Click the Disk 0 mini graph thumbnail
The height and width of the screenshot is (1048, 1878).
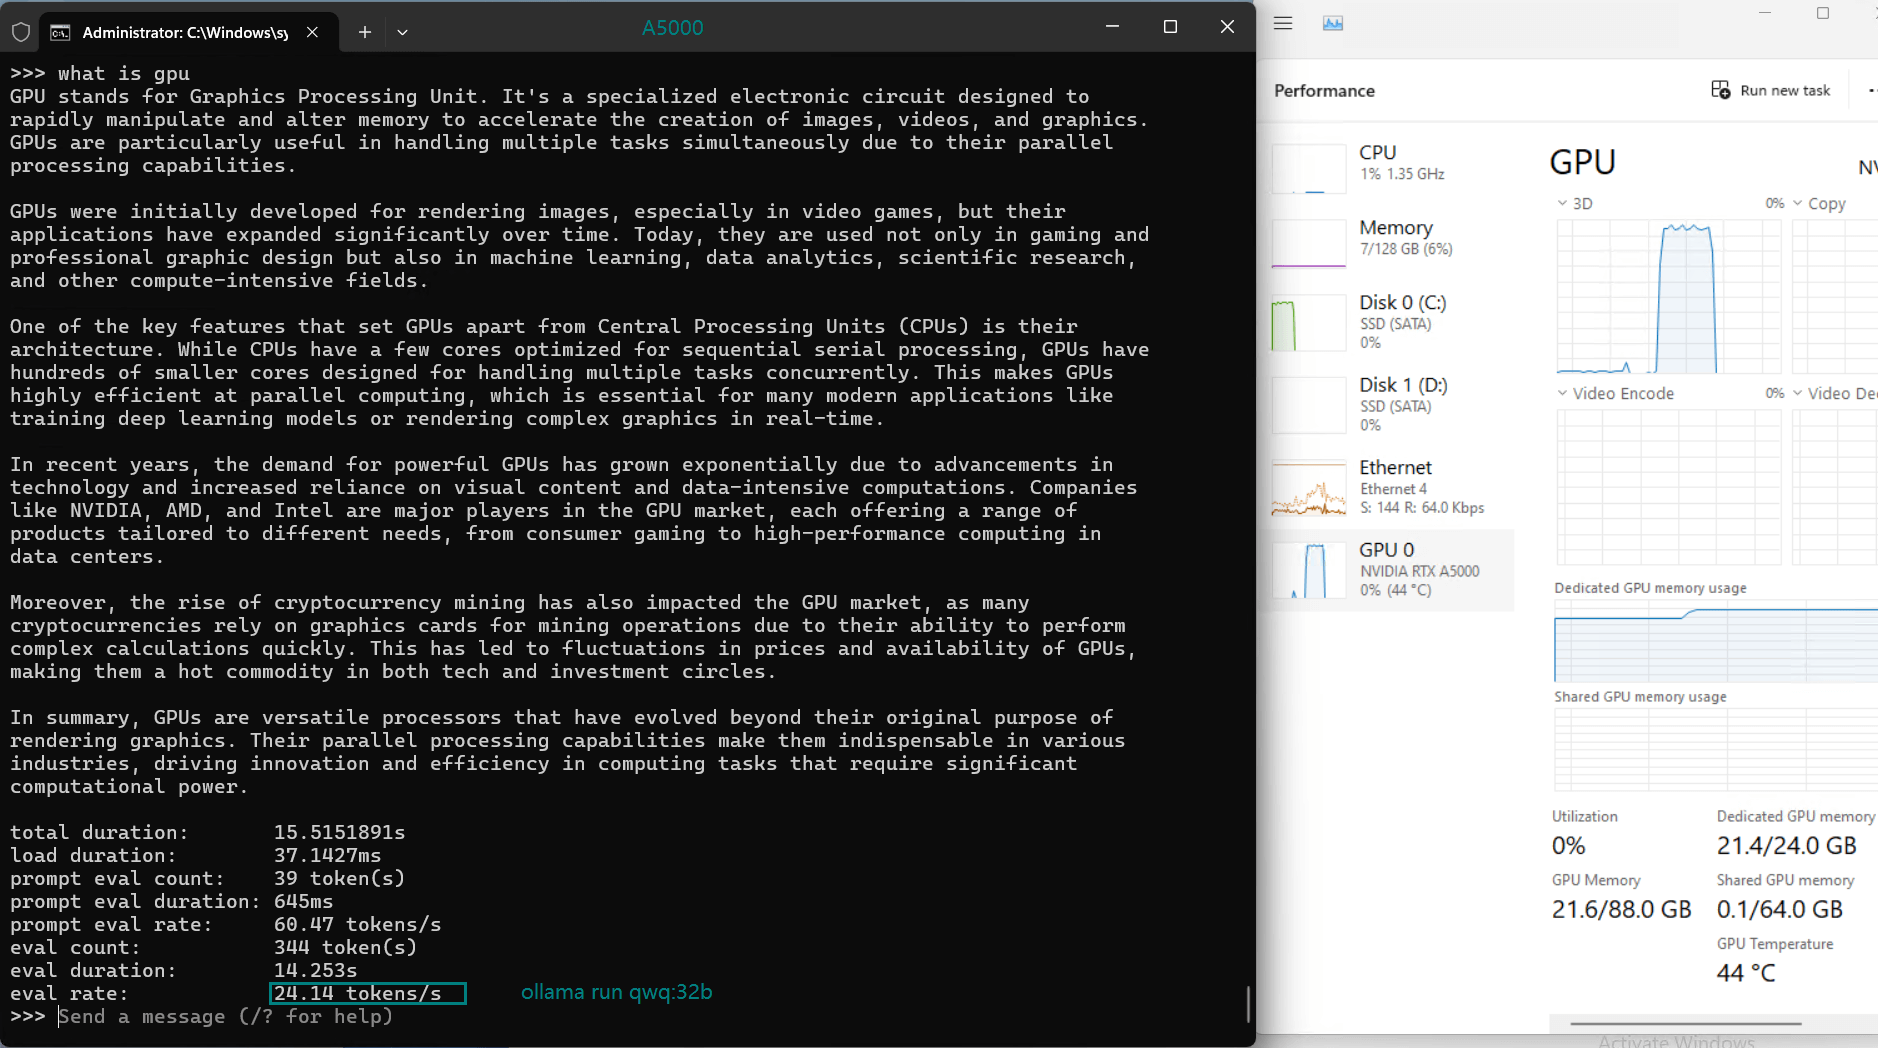[1309, 323]
